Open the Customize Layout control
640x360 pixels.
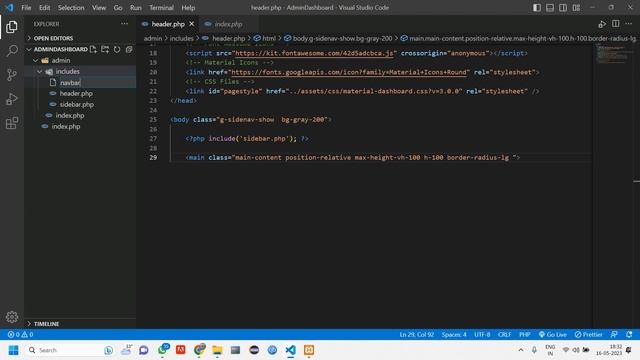(576, 7)
